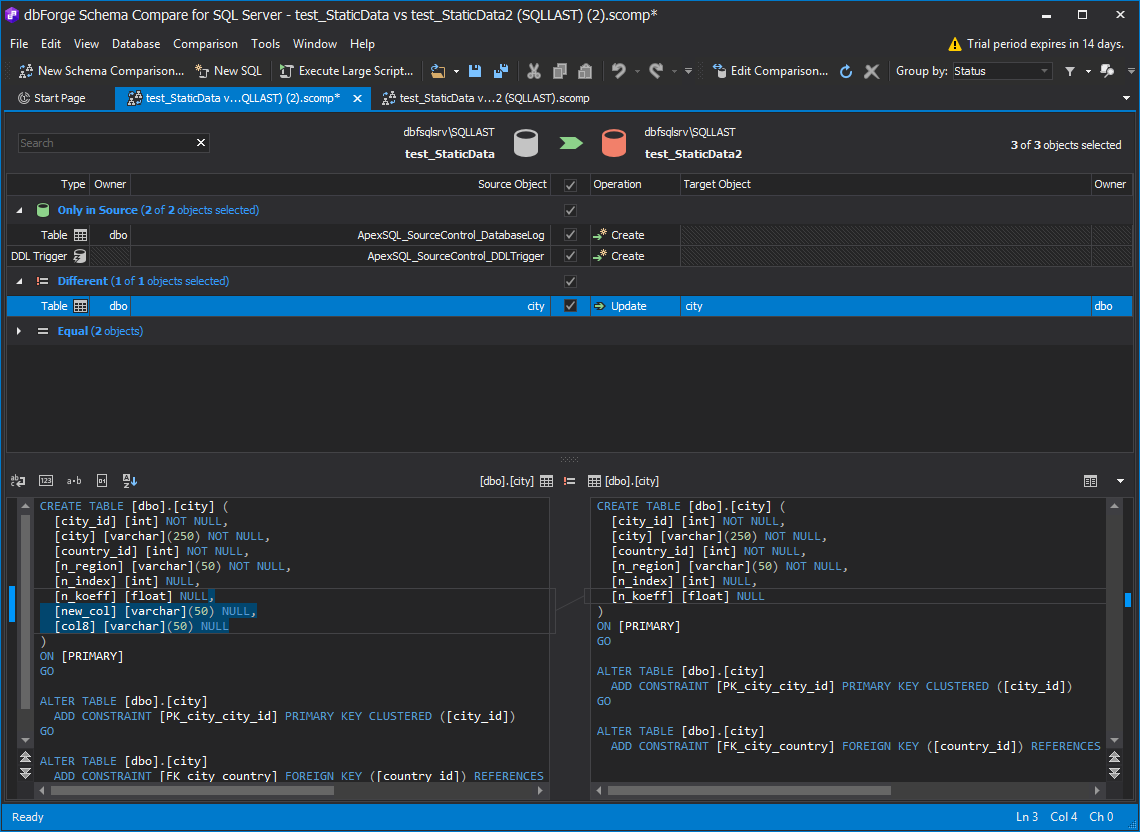Click Update operation for city row
The height and width of the screenshot is (832, 1140).
click(620, 306)
